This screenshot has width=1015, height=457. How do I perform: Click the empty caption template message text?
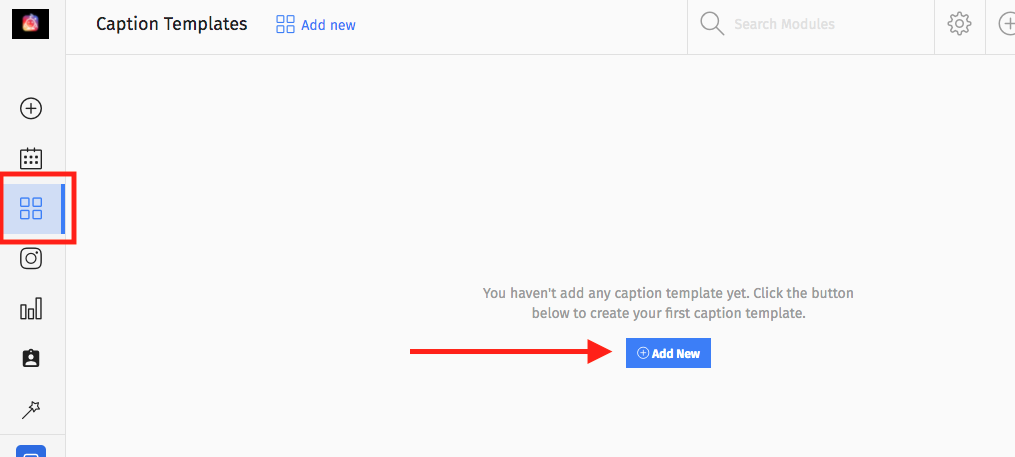coord(668,304)
